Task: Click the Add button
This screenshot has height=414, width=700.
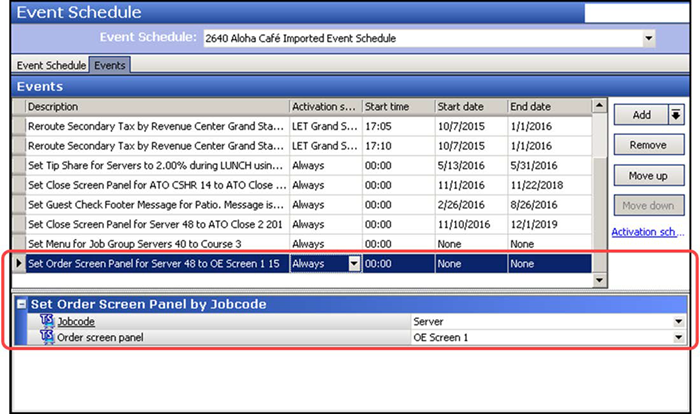Action: [640, 115]
